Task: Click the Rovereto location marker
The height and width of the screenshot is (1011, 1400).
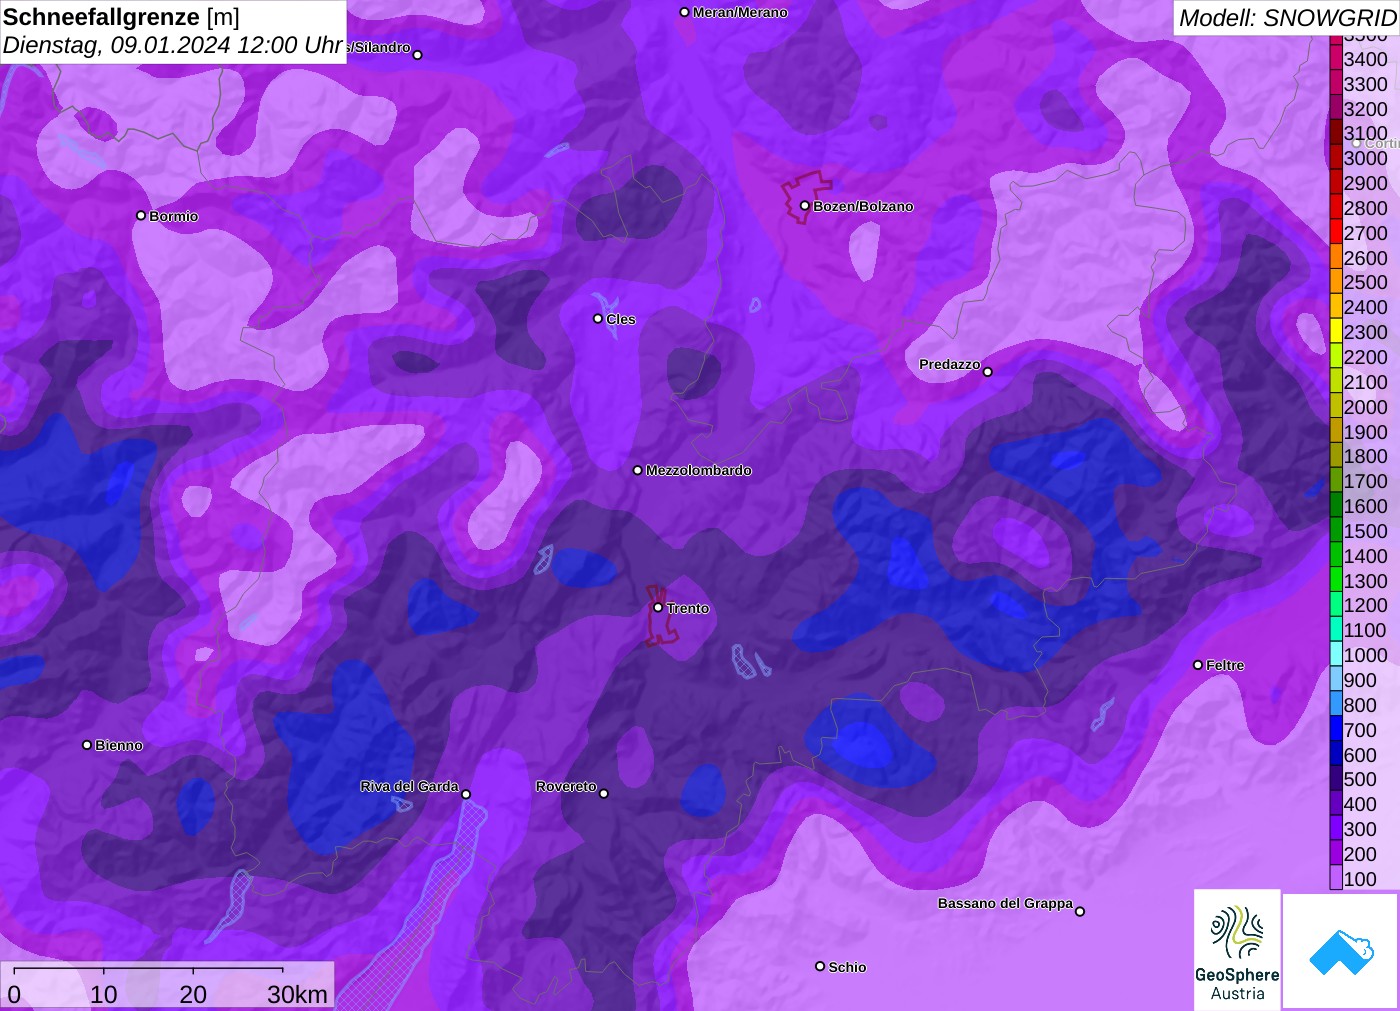Action: coord(604,794)
